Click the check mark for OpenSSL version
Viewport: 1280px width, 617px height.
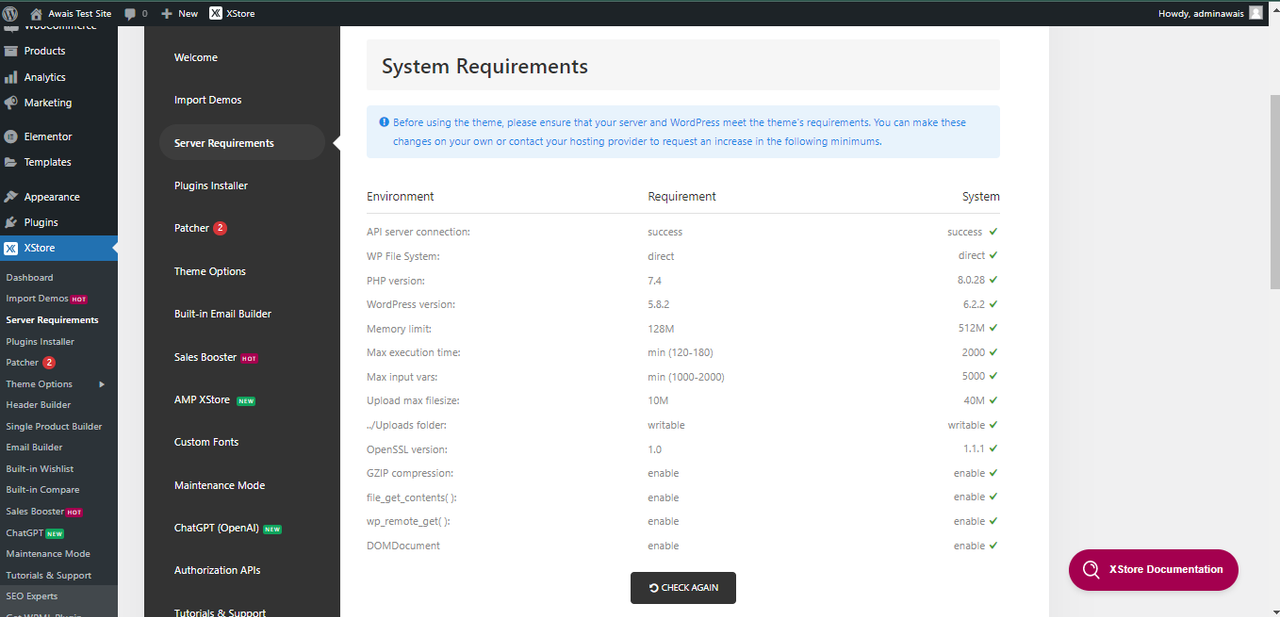tap(994, 449)
